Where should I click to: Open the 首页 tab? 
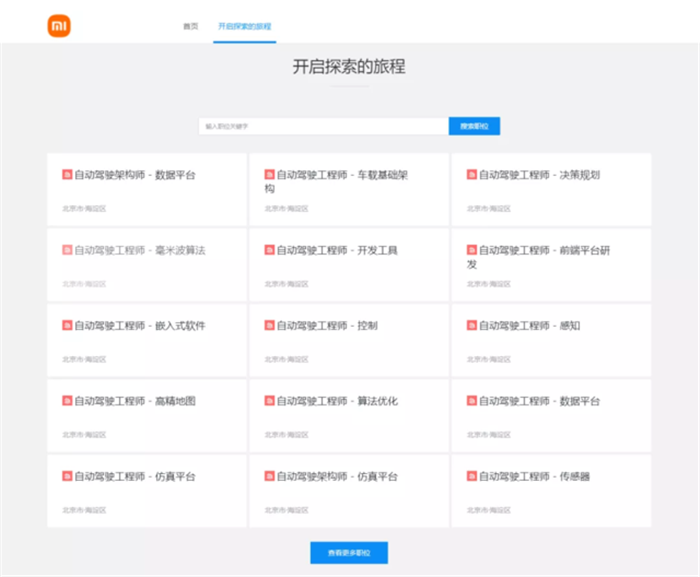tap(190, 26)
